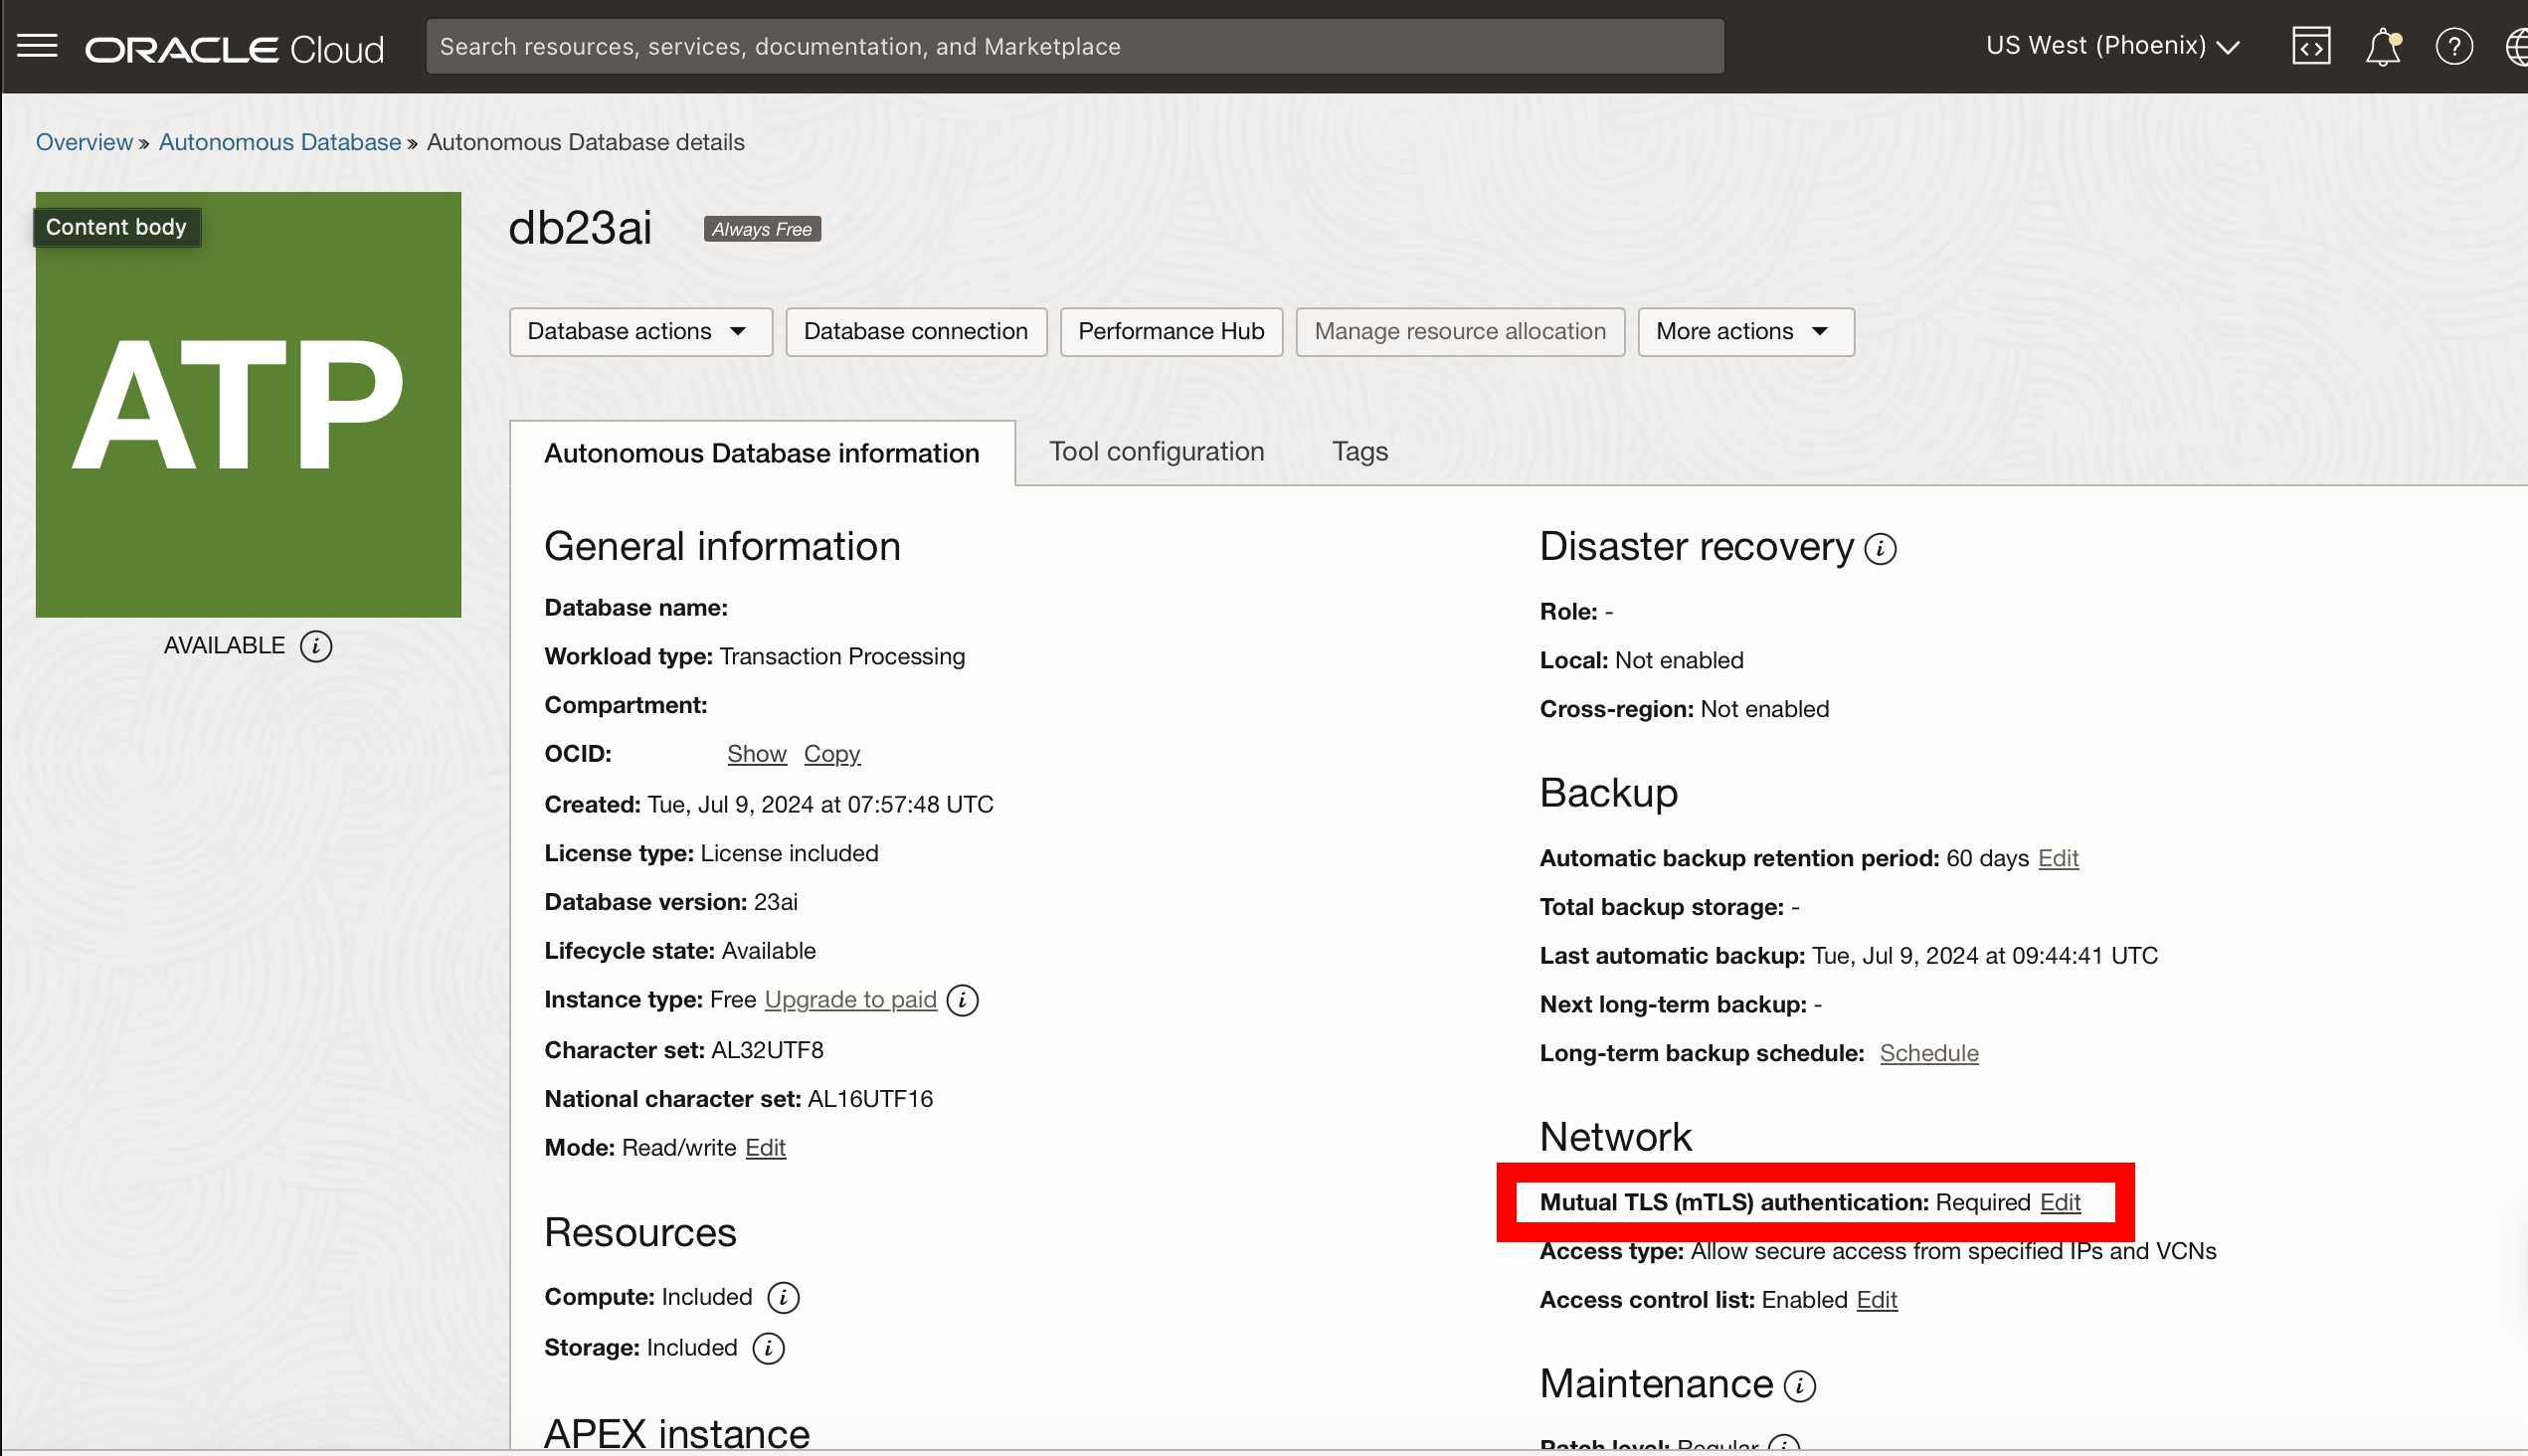
Task: Click Upgrade to paid link
Action: (x=851, y=1000)
